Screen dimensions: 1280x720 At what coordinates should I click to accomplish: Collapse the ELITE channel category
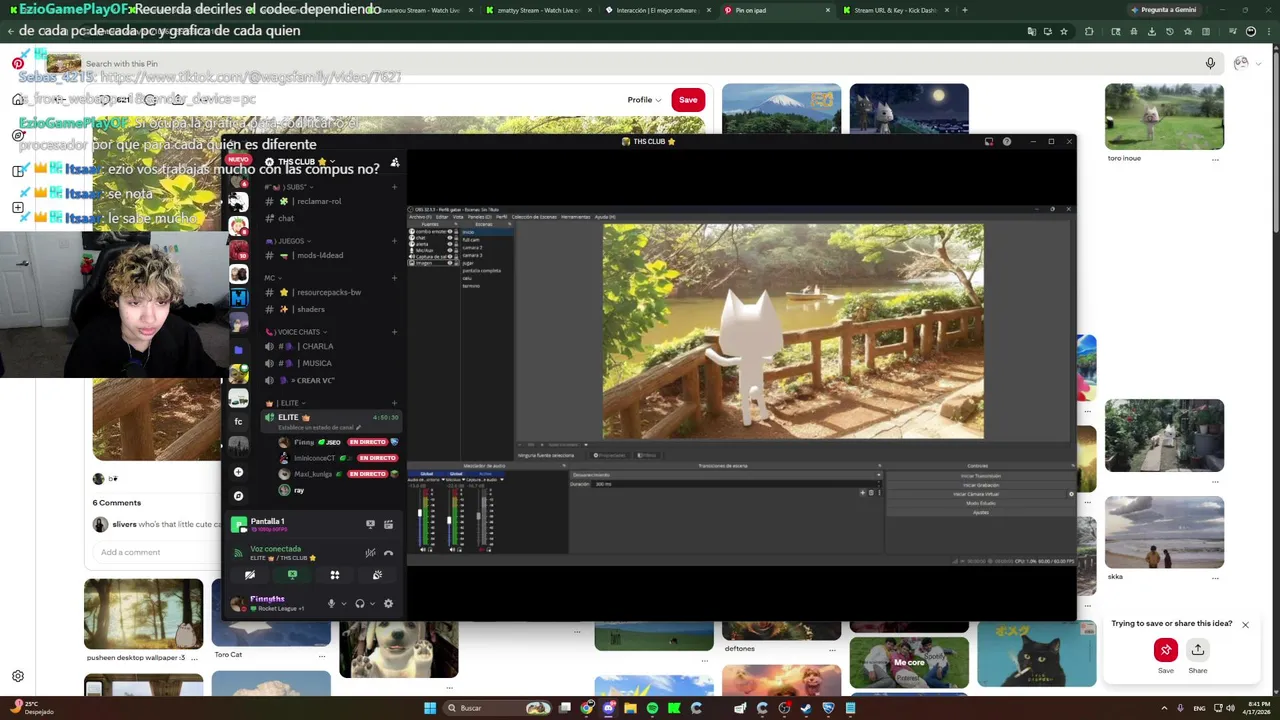pyautogui.click(x=287, y=403)
